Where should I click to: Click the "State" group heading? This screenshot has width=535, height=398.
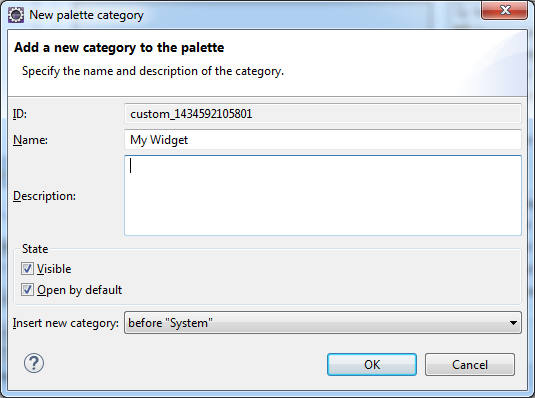pyautogui.click(x=35, y=249)
